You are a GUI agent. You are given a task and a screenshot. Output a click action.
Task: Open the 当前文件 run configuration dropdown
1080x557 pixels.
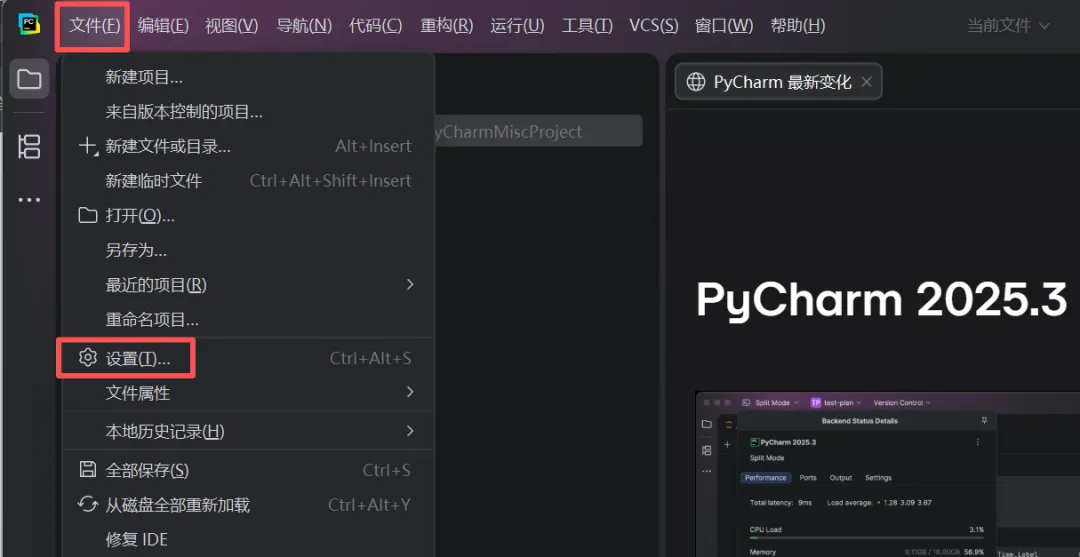pos(1008,25)
